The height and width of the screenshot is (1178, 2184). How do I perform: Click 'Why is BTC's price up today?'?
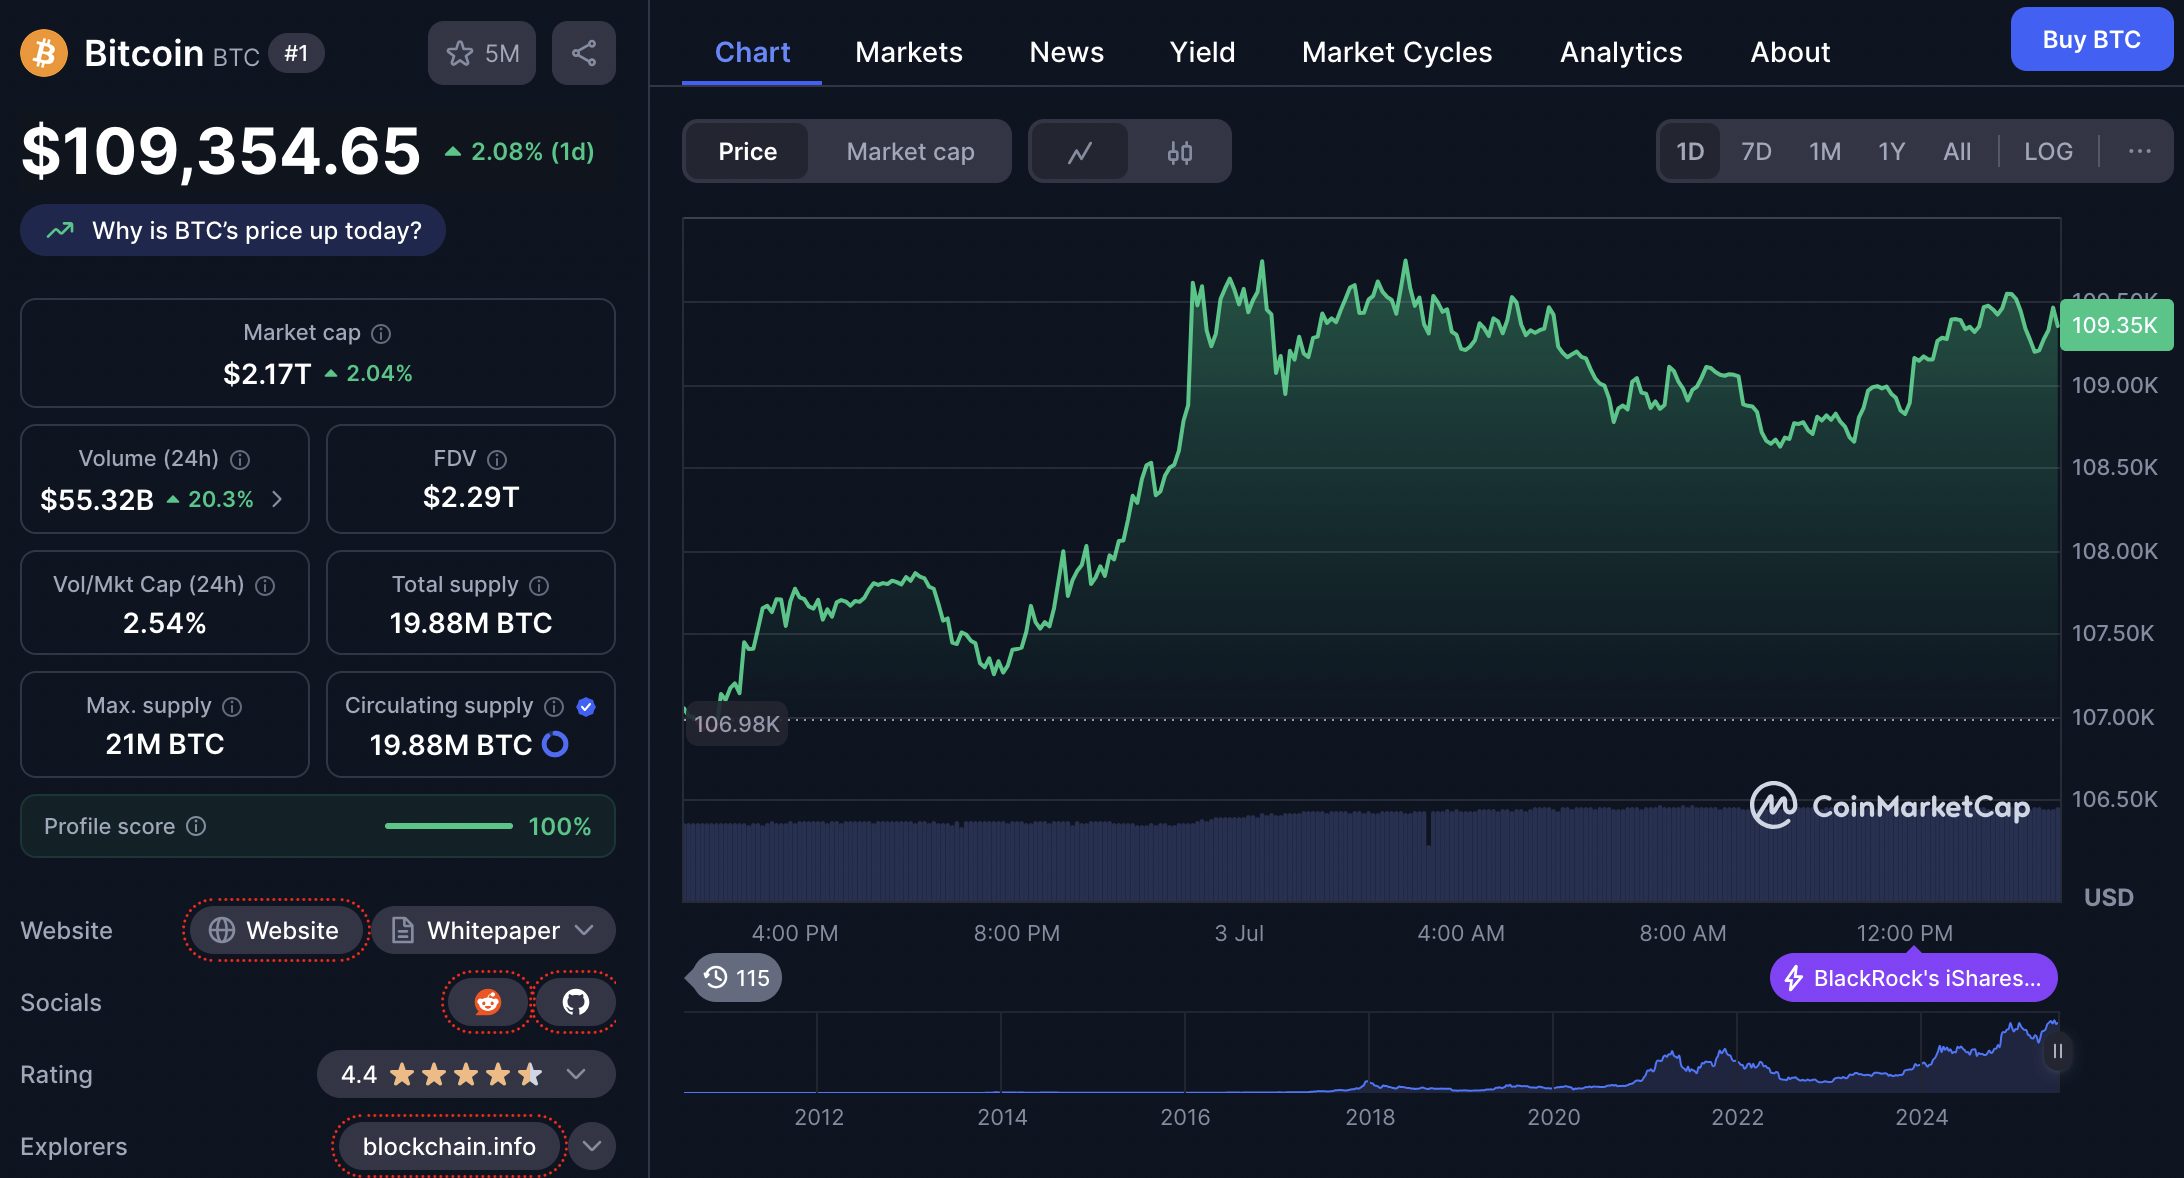coord(233,230)
